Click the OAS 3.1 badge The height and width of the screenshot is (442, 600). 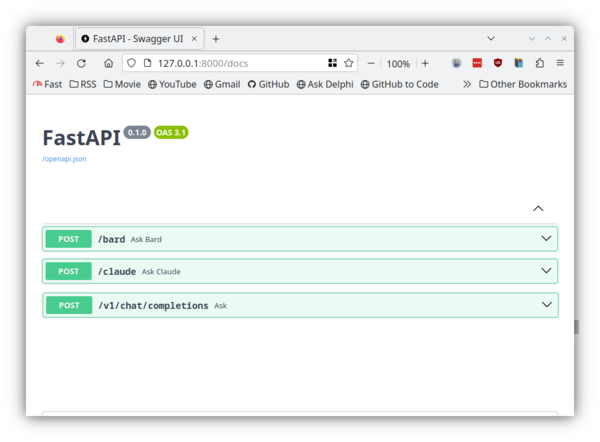(171, 132)
